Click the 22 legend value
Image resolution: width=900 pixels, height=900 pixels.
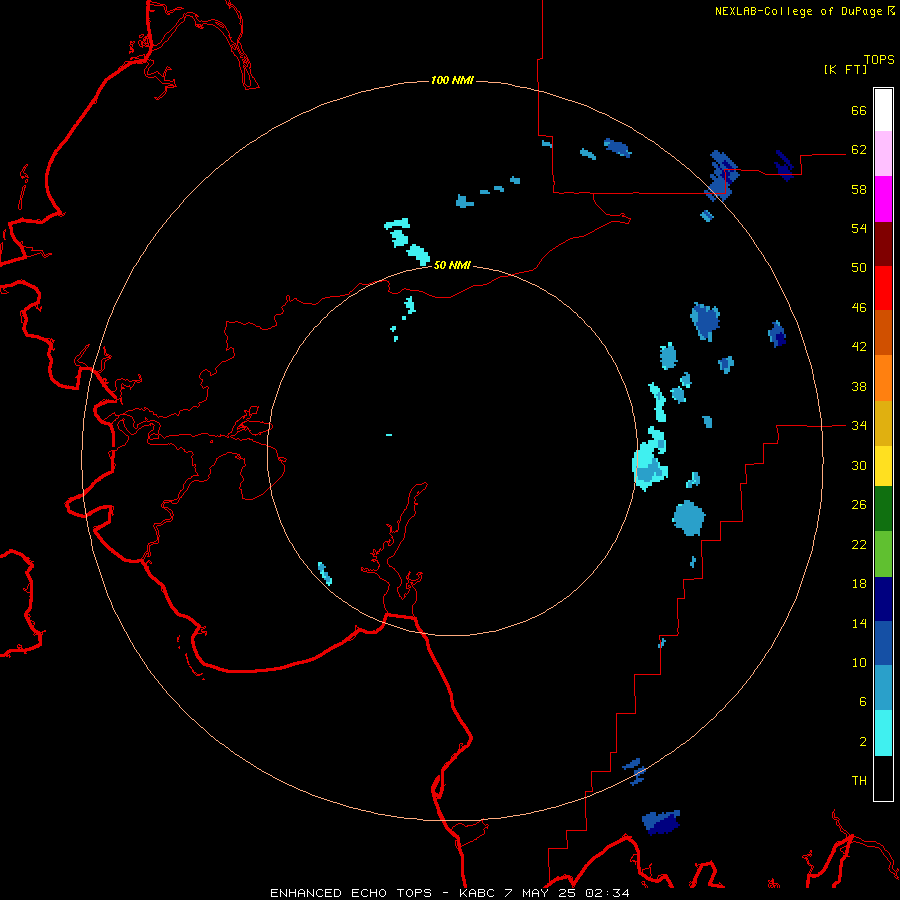click(859, 544)
